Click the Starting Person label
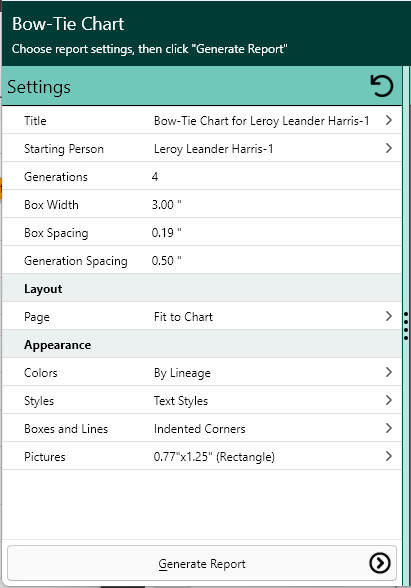 [x=64, y=149]
